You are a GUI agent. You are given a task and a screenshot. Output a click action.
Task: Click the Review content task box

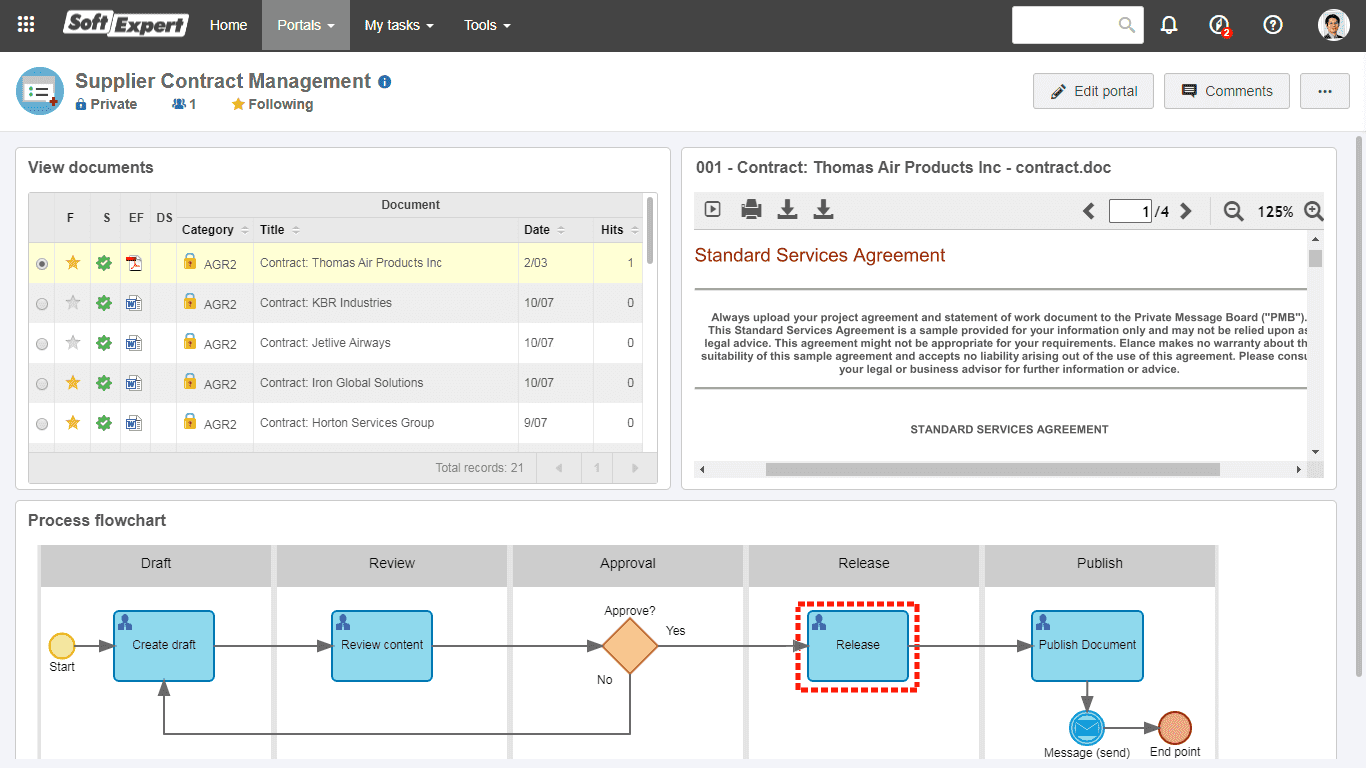[x=382, y=646]
